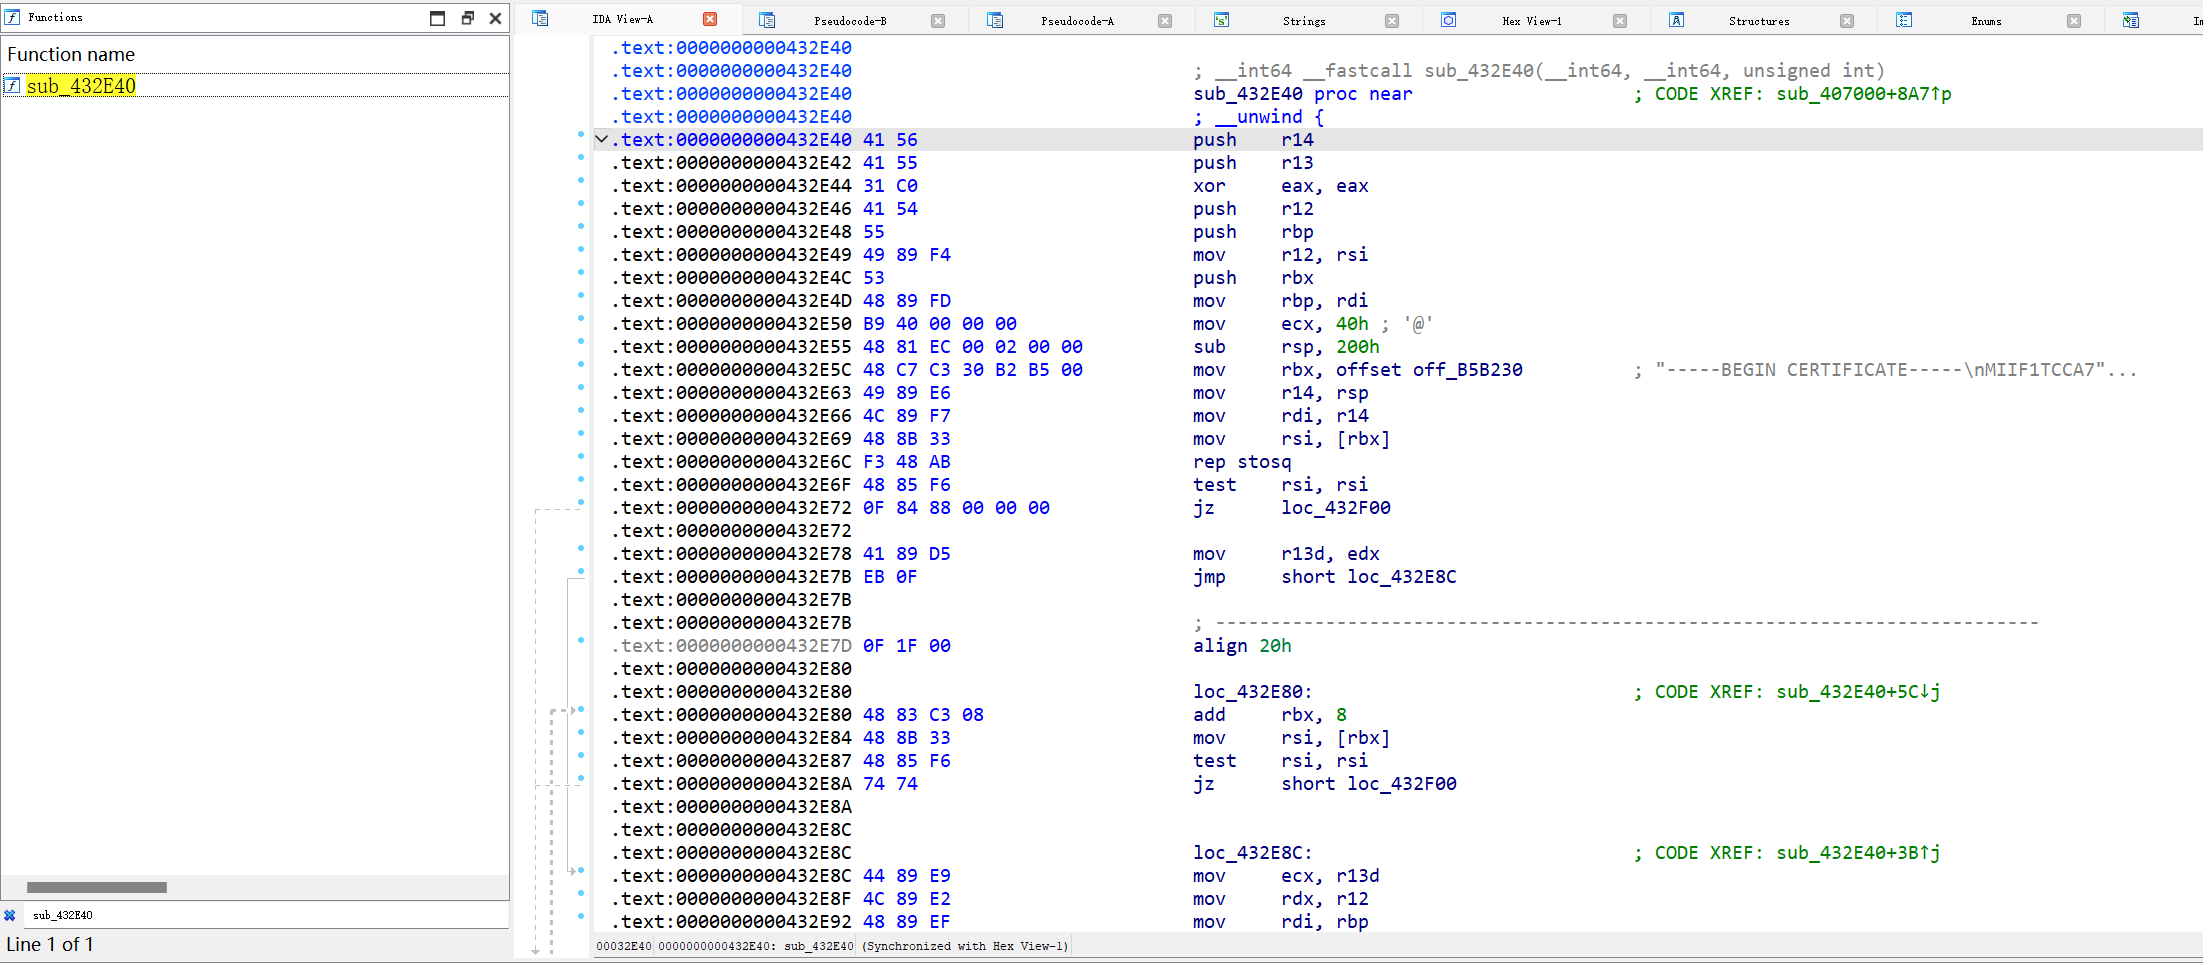Close the Pseudocode-B tab
This screenshot has height=963, width=2203.
(x=938, y=21)
